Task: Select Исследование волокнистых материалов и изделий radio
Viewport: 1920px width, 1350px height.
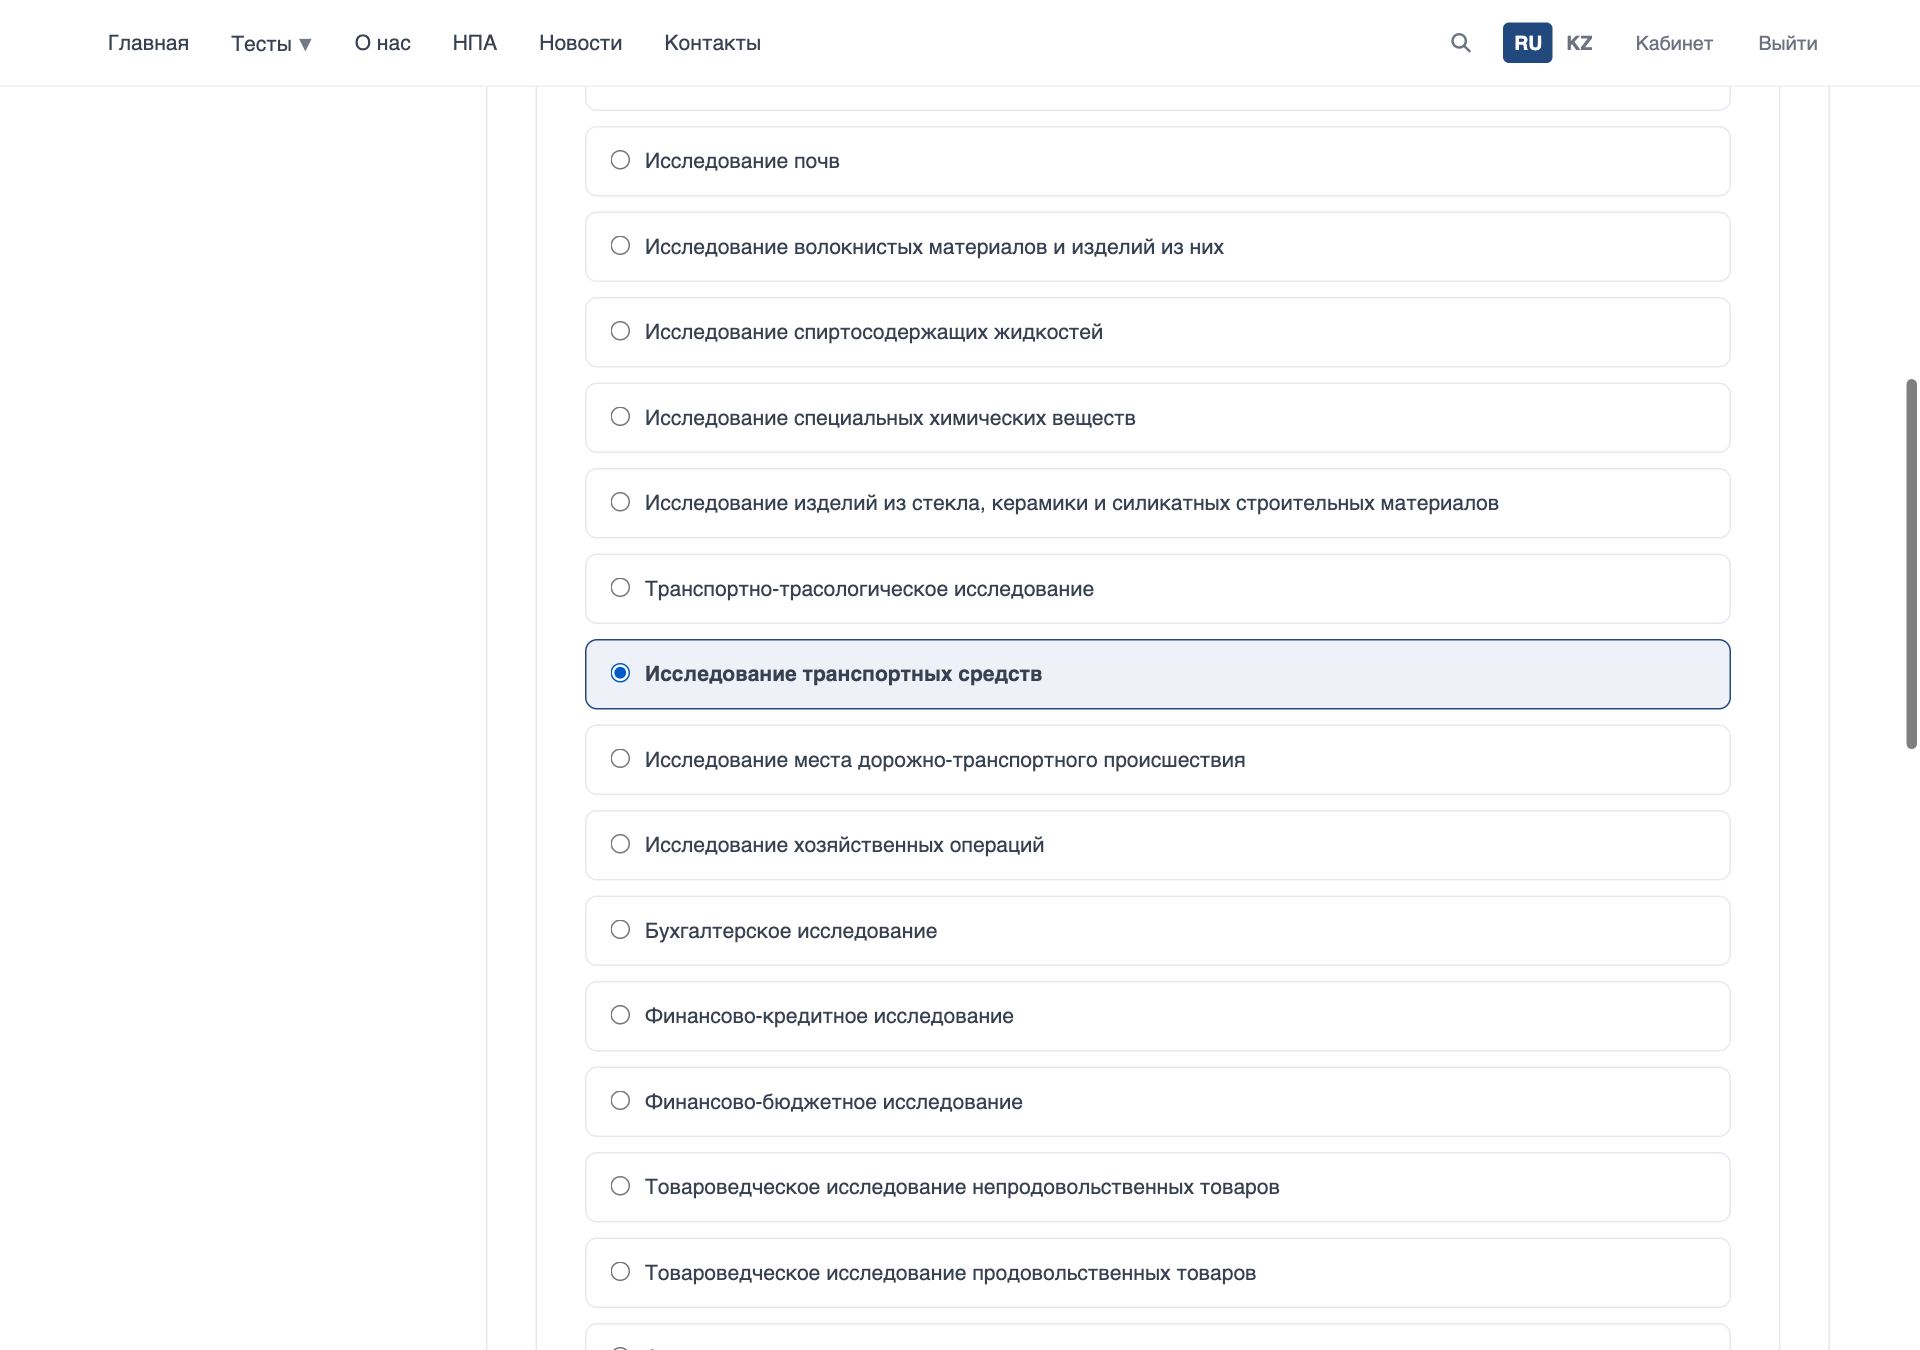Action: click(620, 246)
